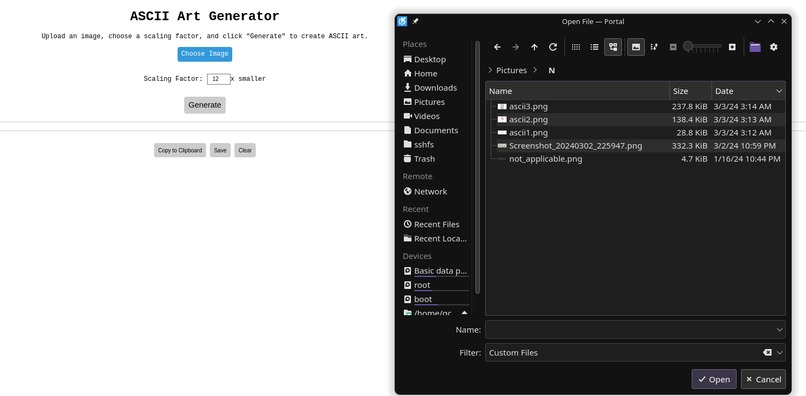806x396 pixels.
Task: Select the detailed tree view mode
Action: point(613,47)
